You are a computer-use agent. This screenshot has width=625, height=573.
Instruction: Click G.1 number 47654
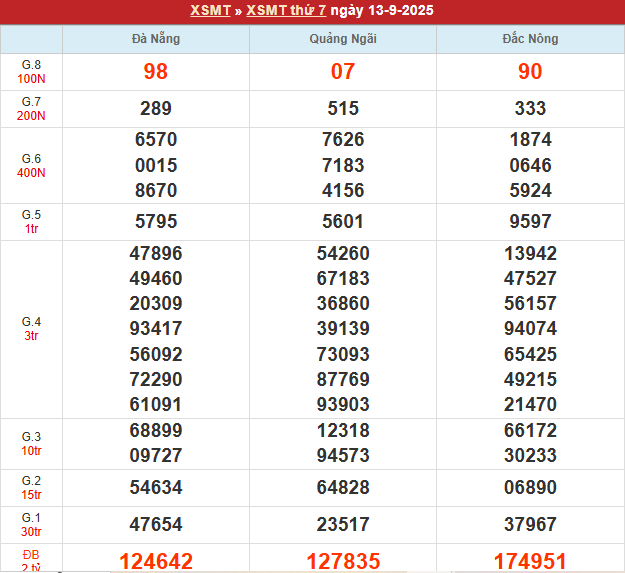156,524
